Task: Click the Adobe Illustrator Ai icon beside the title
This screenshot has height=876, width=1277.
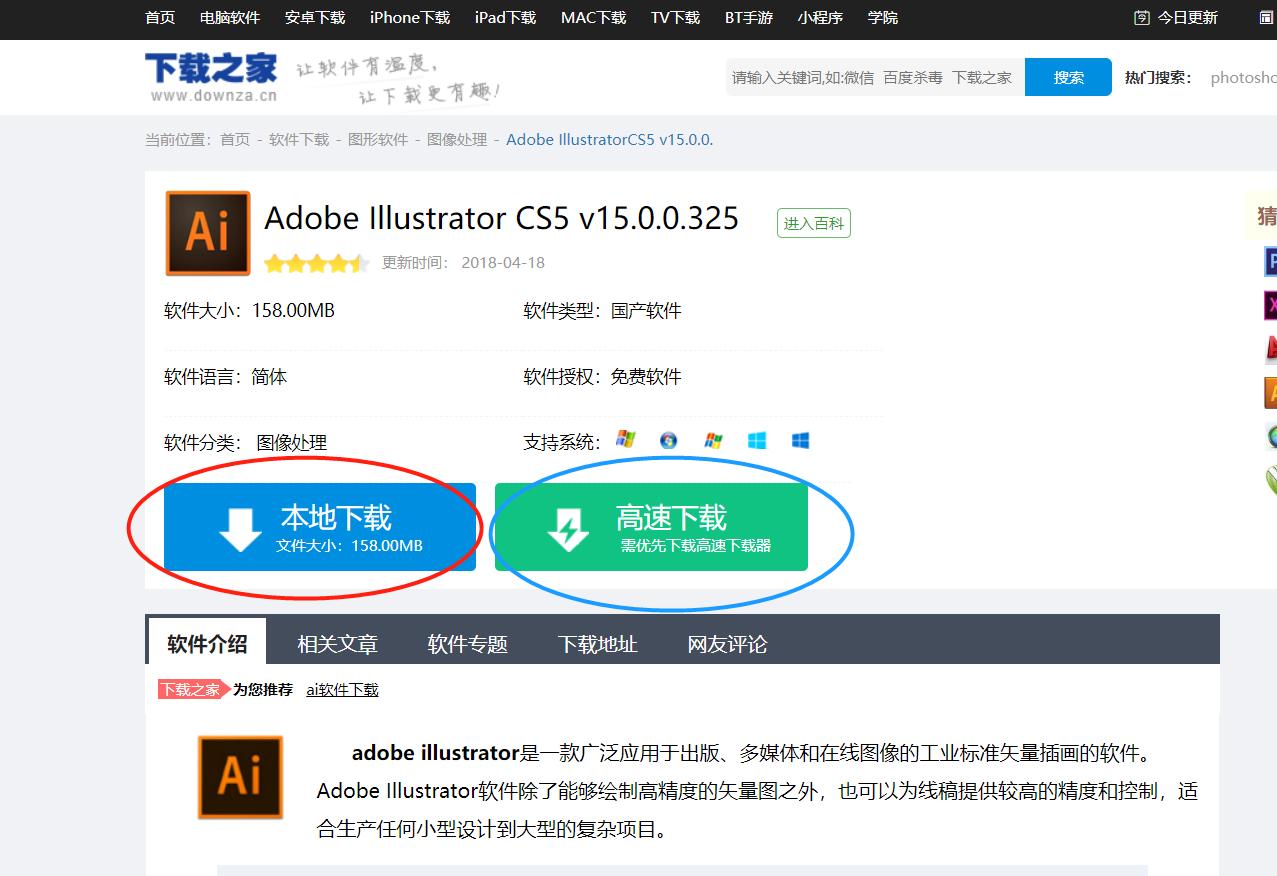Action: point(207,233)
